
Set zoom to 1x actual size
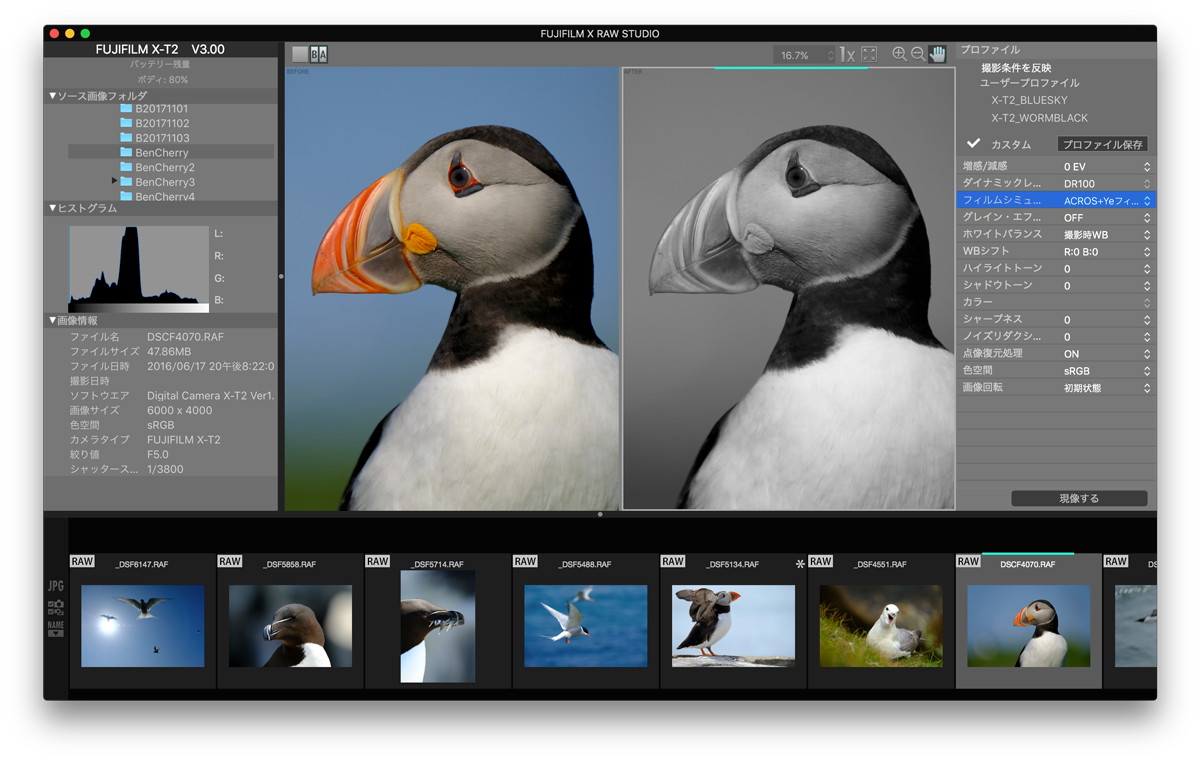point(847,55)
